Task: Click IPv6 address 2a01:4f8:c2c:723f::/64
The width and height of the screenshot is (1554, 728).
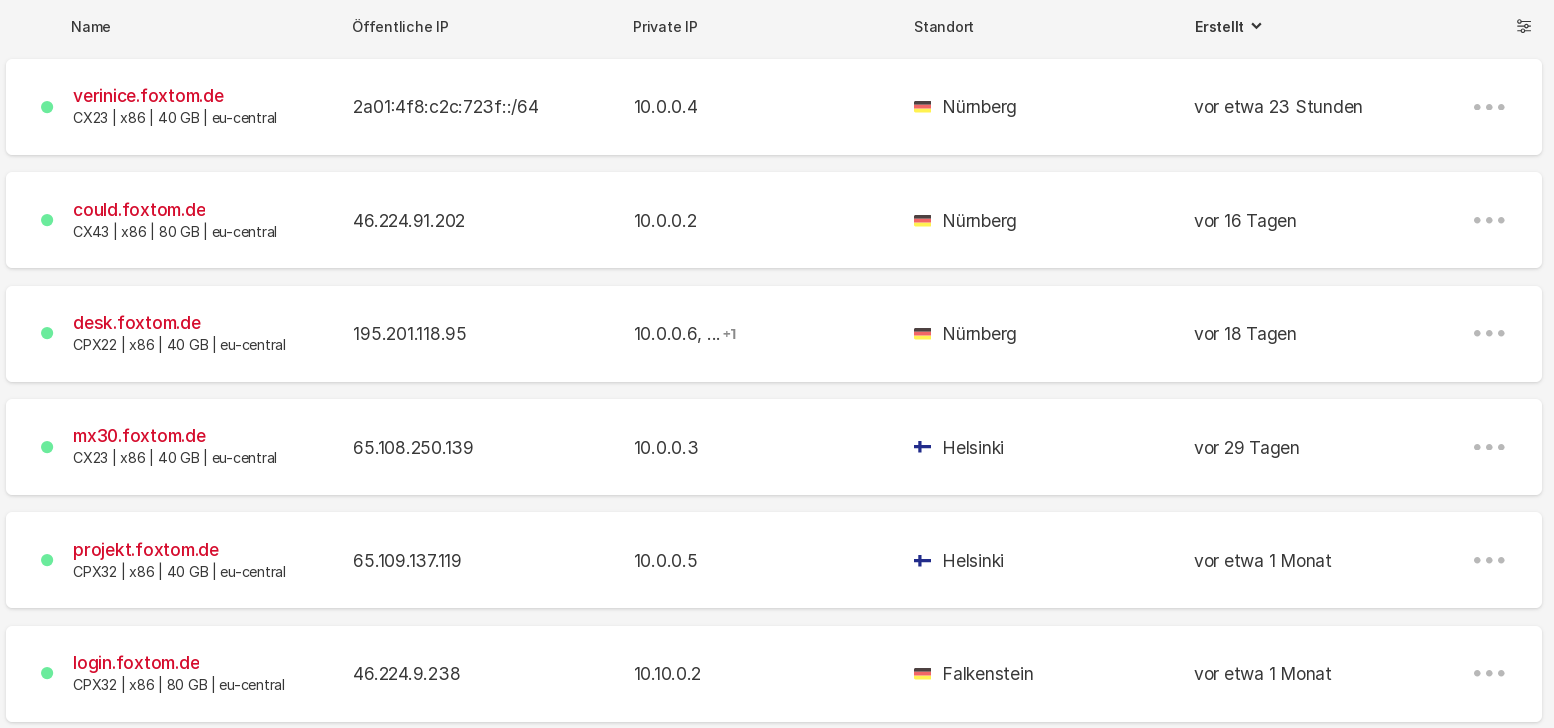Action: tap(446, 107)
